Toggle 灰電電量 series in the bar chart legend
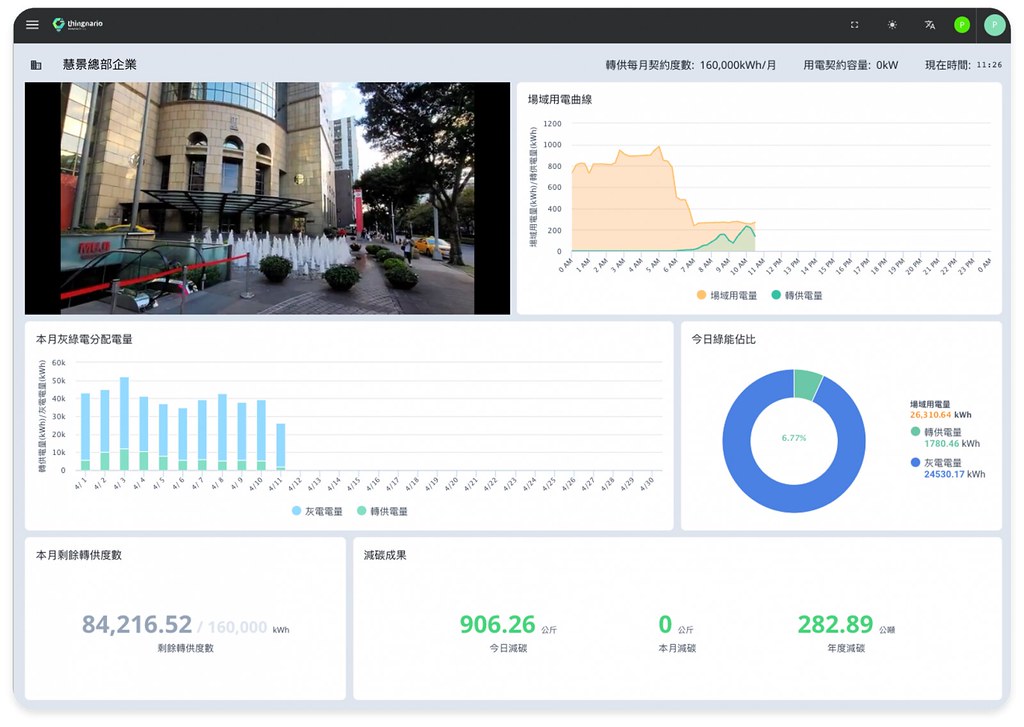The height and width of the screenshot is (727, 1024). click(x=317, y=511)
